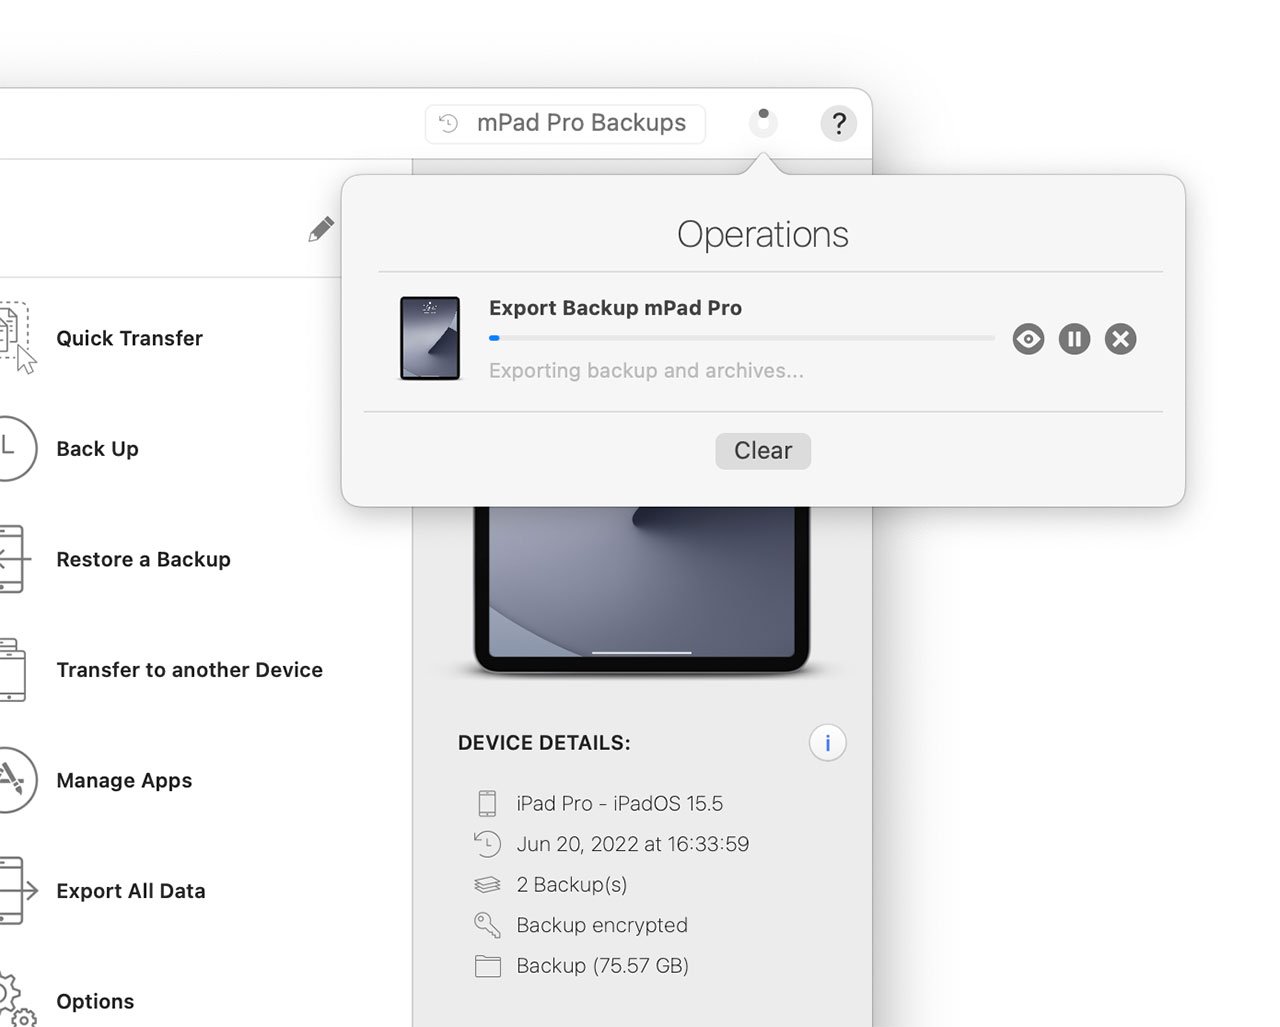Click the Clear button in Operations

pos(763,451)
